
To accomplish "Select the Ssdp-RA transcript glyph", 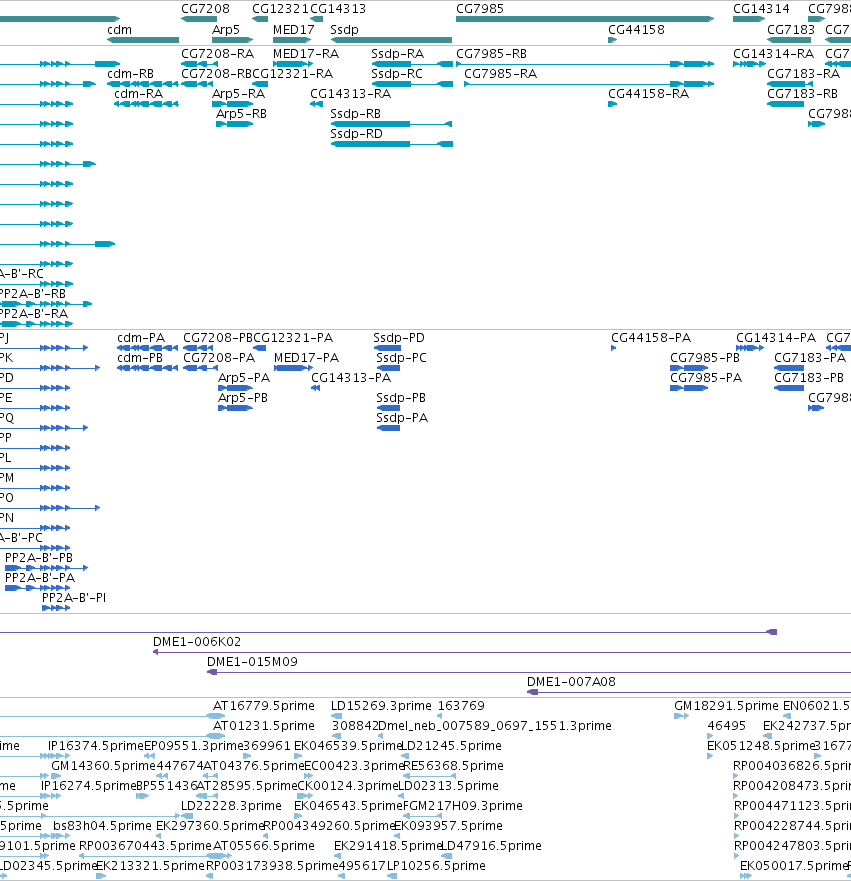I will [x=412, y=64].
